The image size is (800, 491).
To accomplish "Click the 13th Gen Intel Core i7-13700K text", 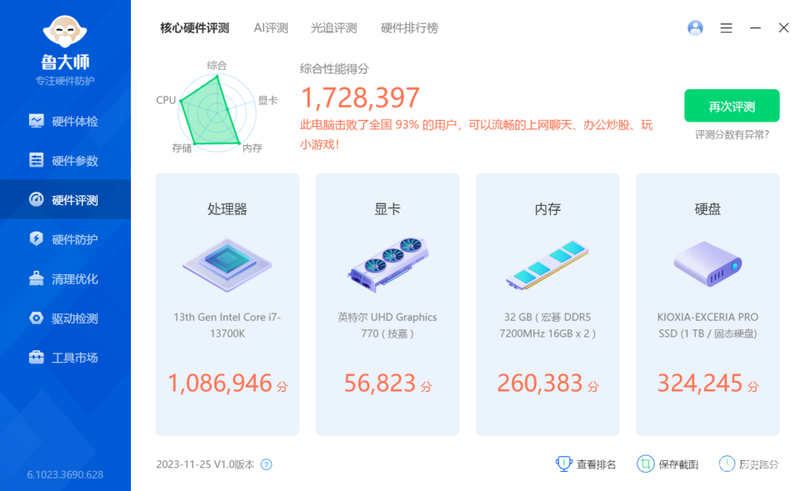I will 227,325.
